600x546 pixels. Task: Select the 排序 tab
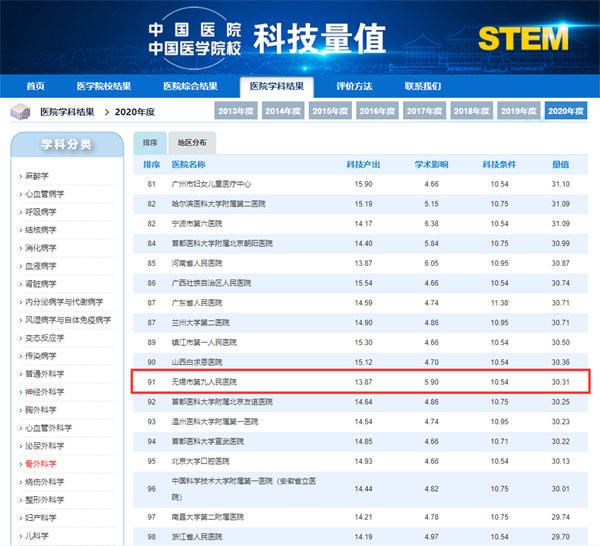coord(150,143)
